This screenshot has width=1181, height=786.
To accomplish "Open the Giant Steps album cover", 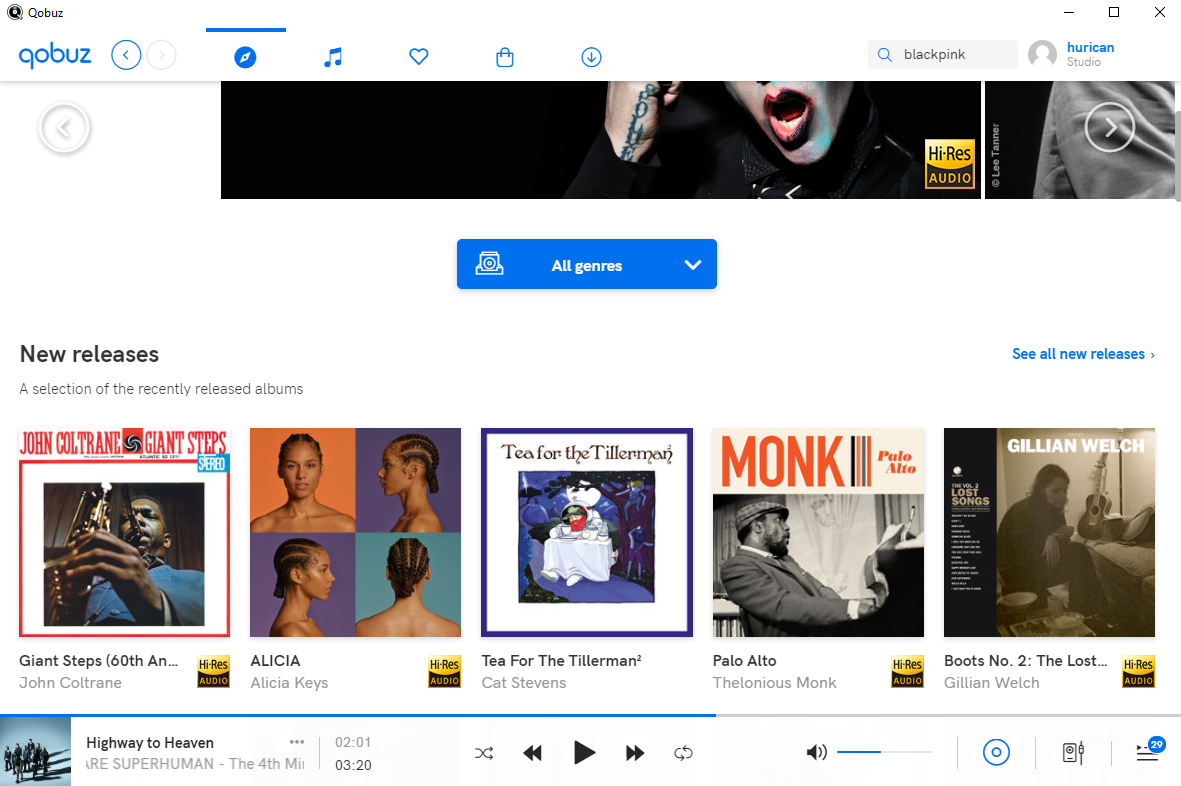I will 124,532.
